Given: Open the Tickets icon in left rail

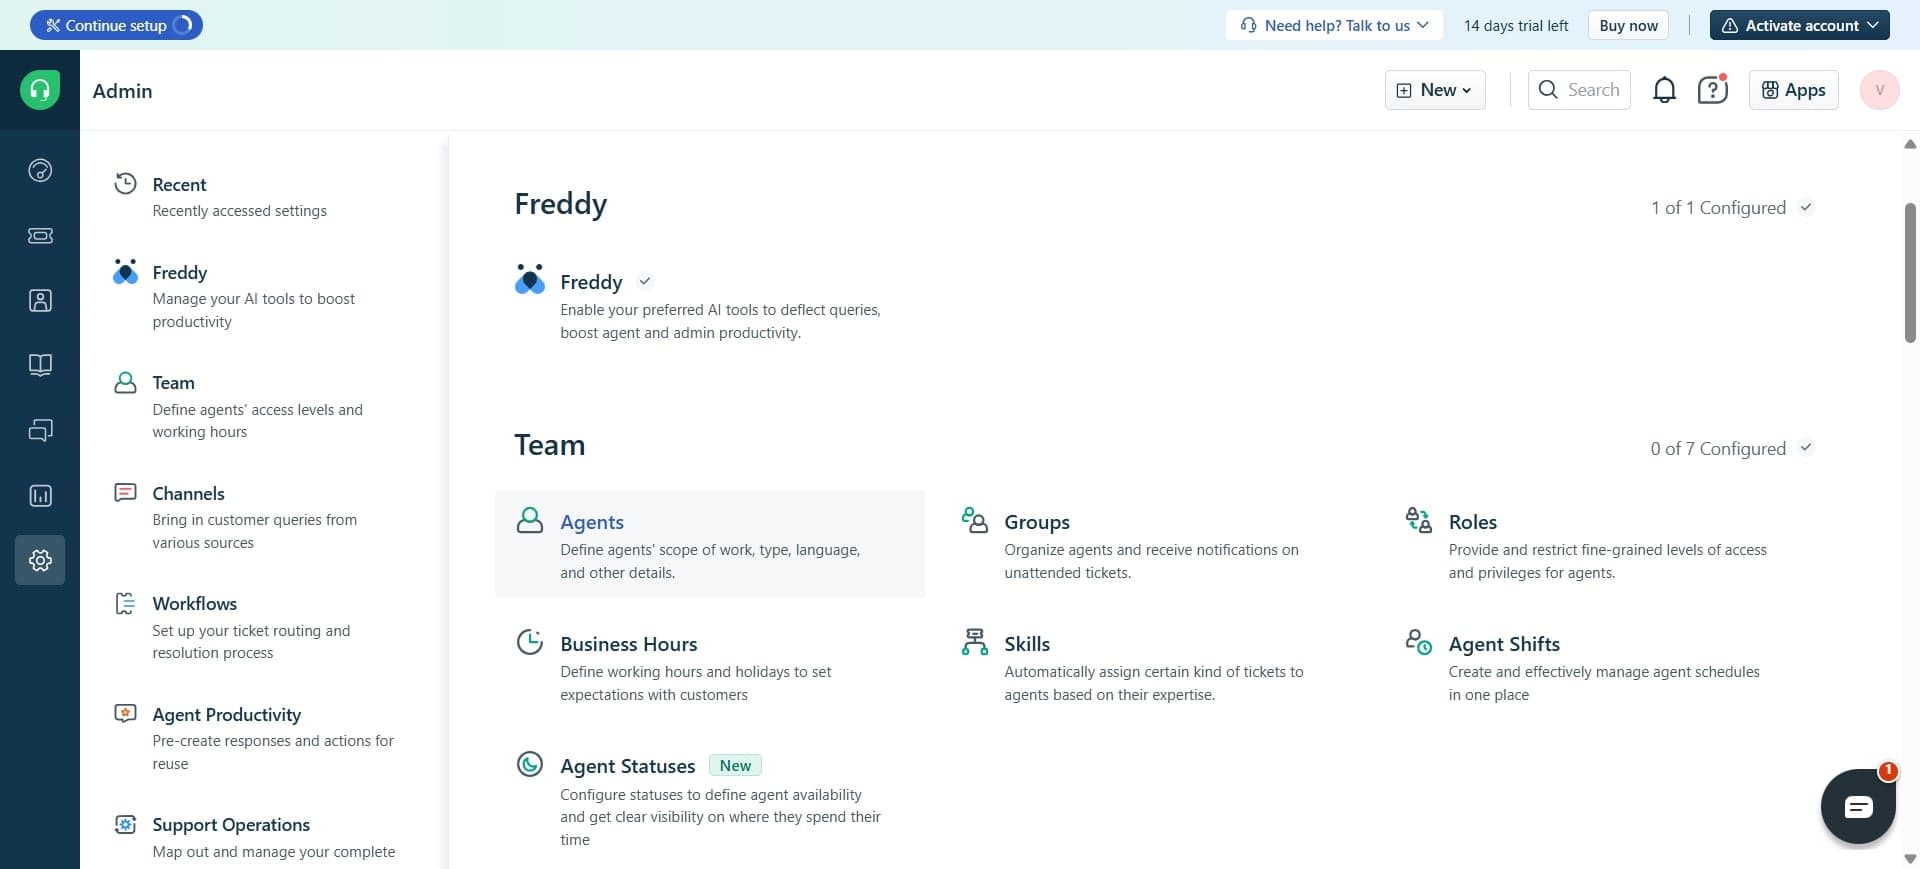Looking at the screenshot, I should click(40, 235).
